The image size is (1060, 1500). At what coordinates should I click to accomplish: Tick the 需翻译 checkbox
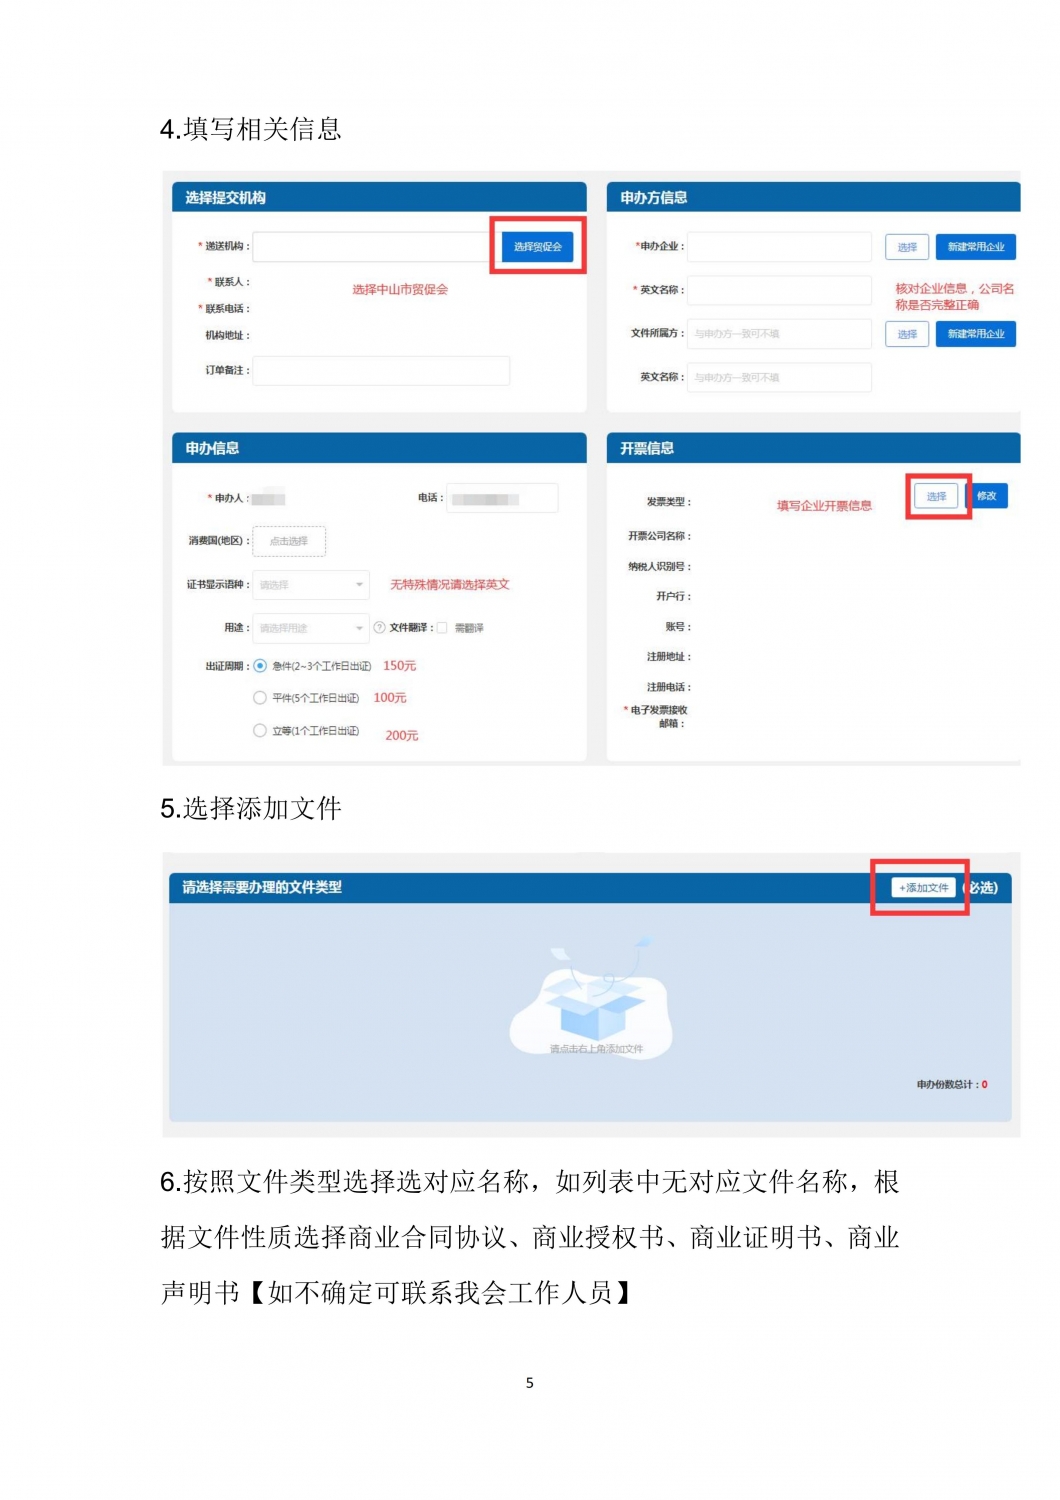[x=442, y=628]
